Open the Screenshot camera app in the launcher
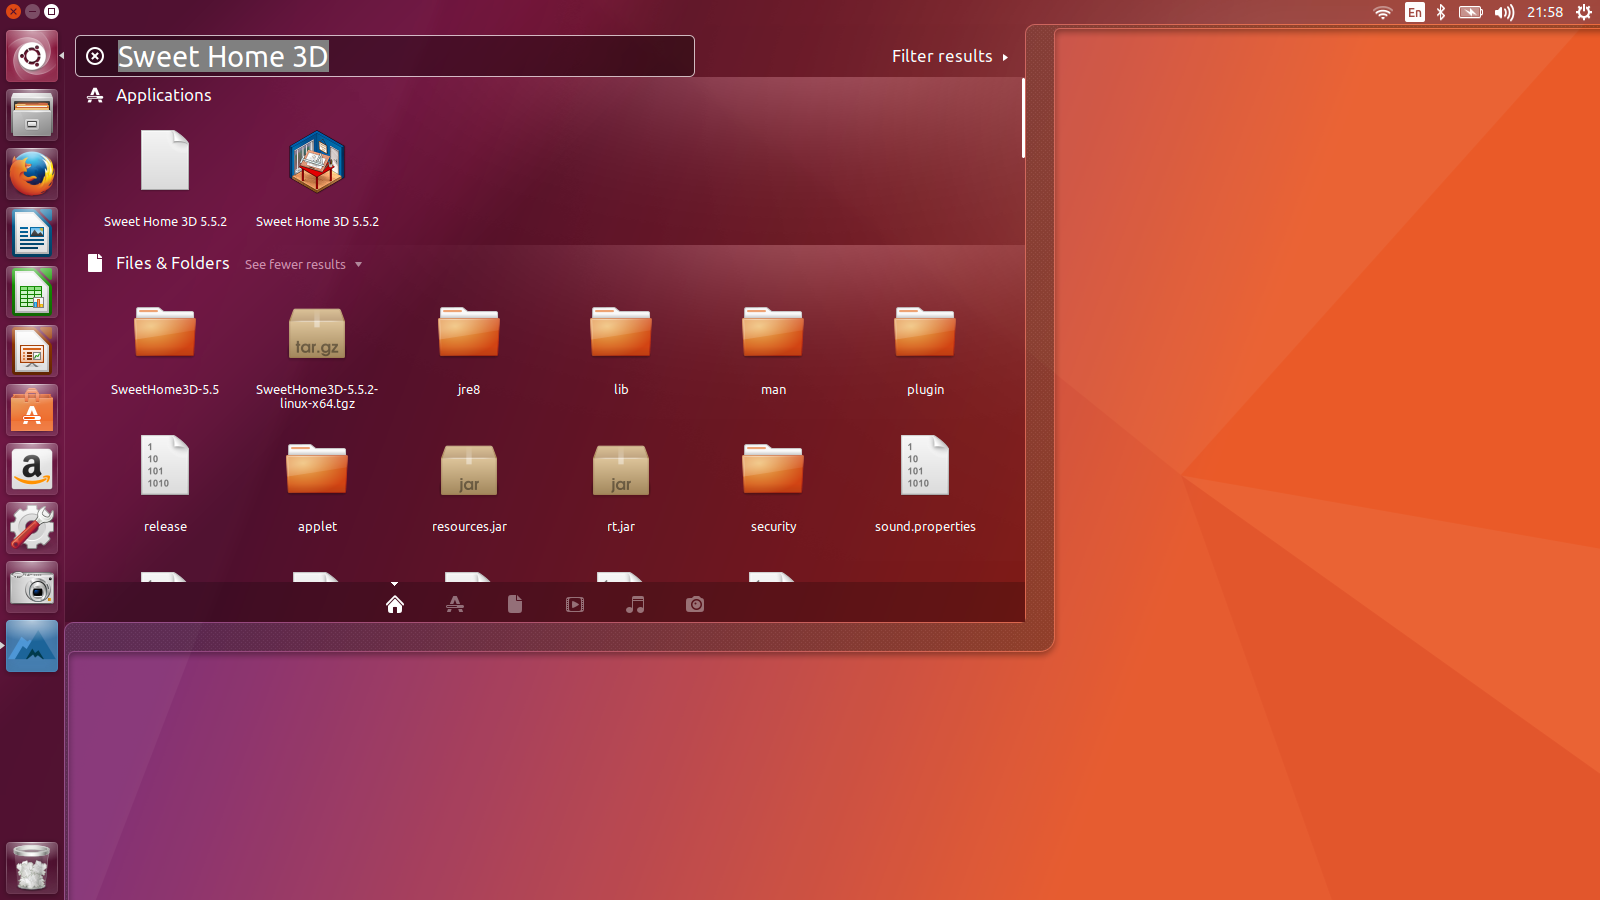This screenshot has height=900, width=1600. 32,587
